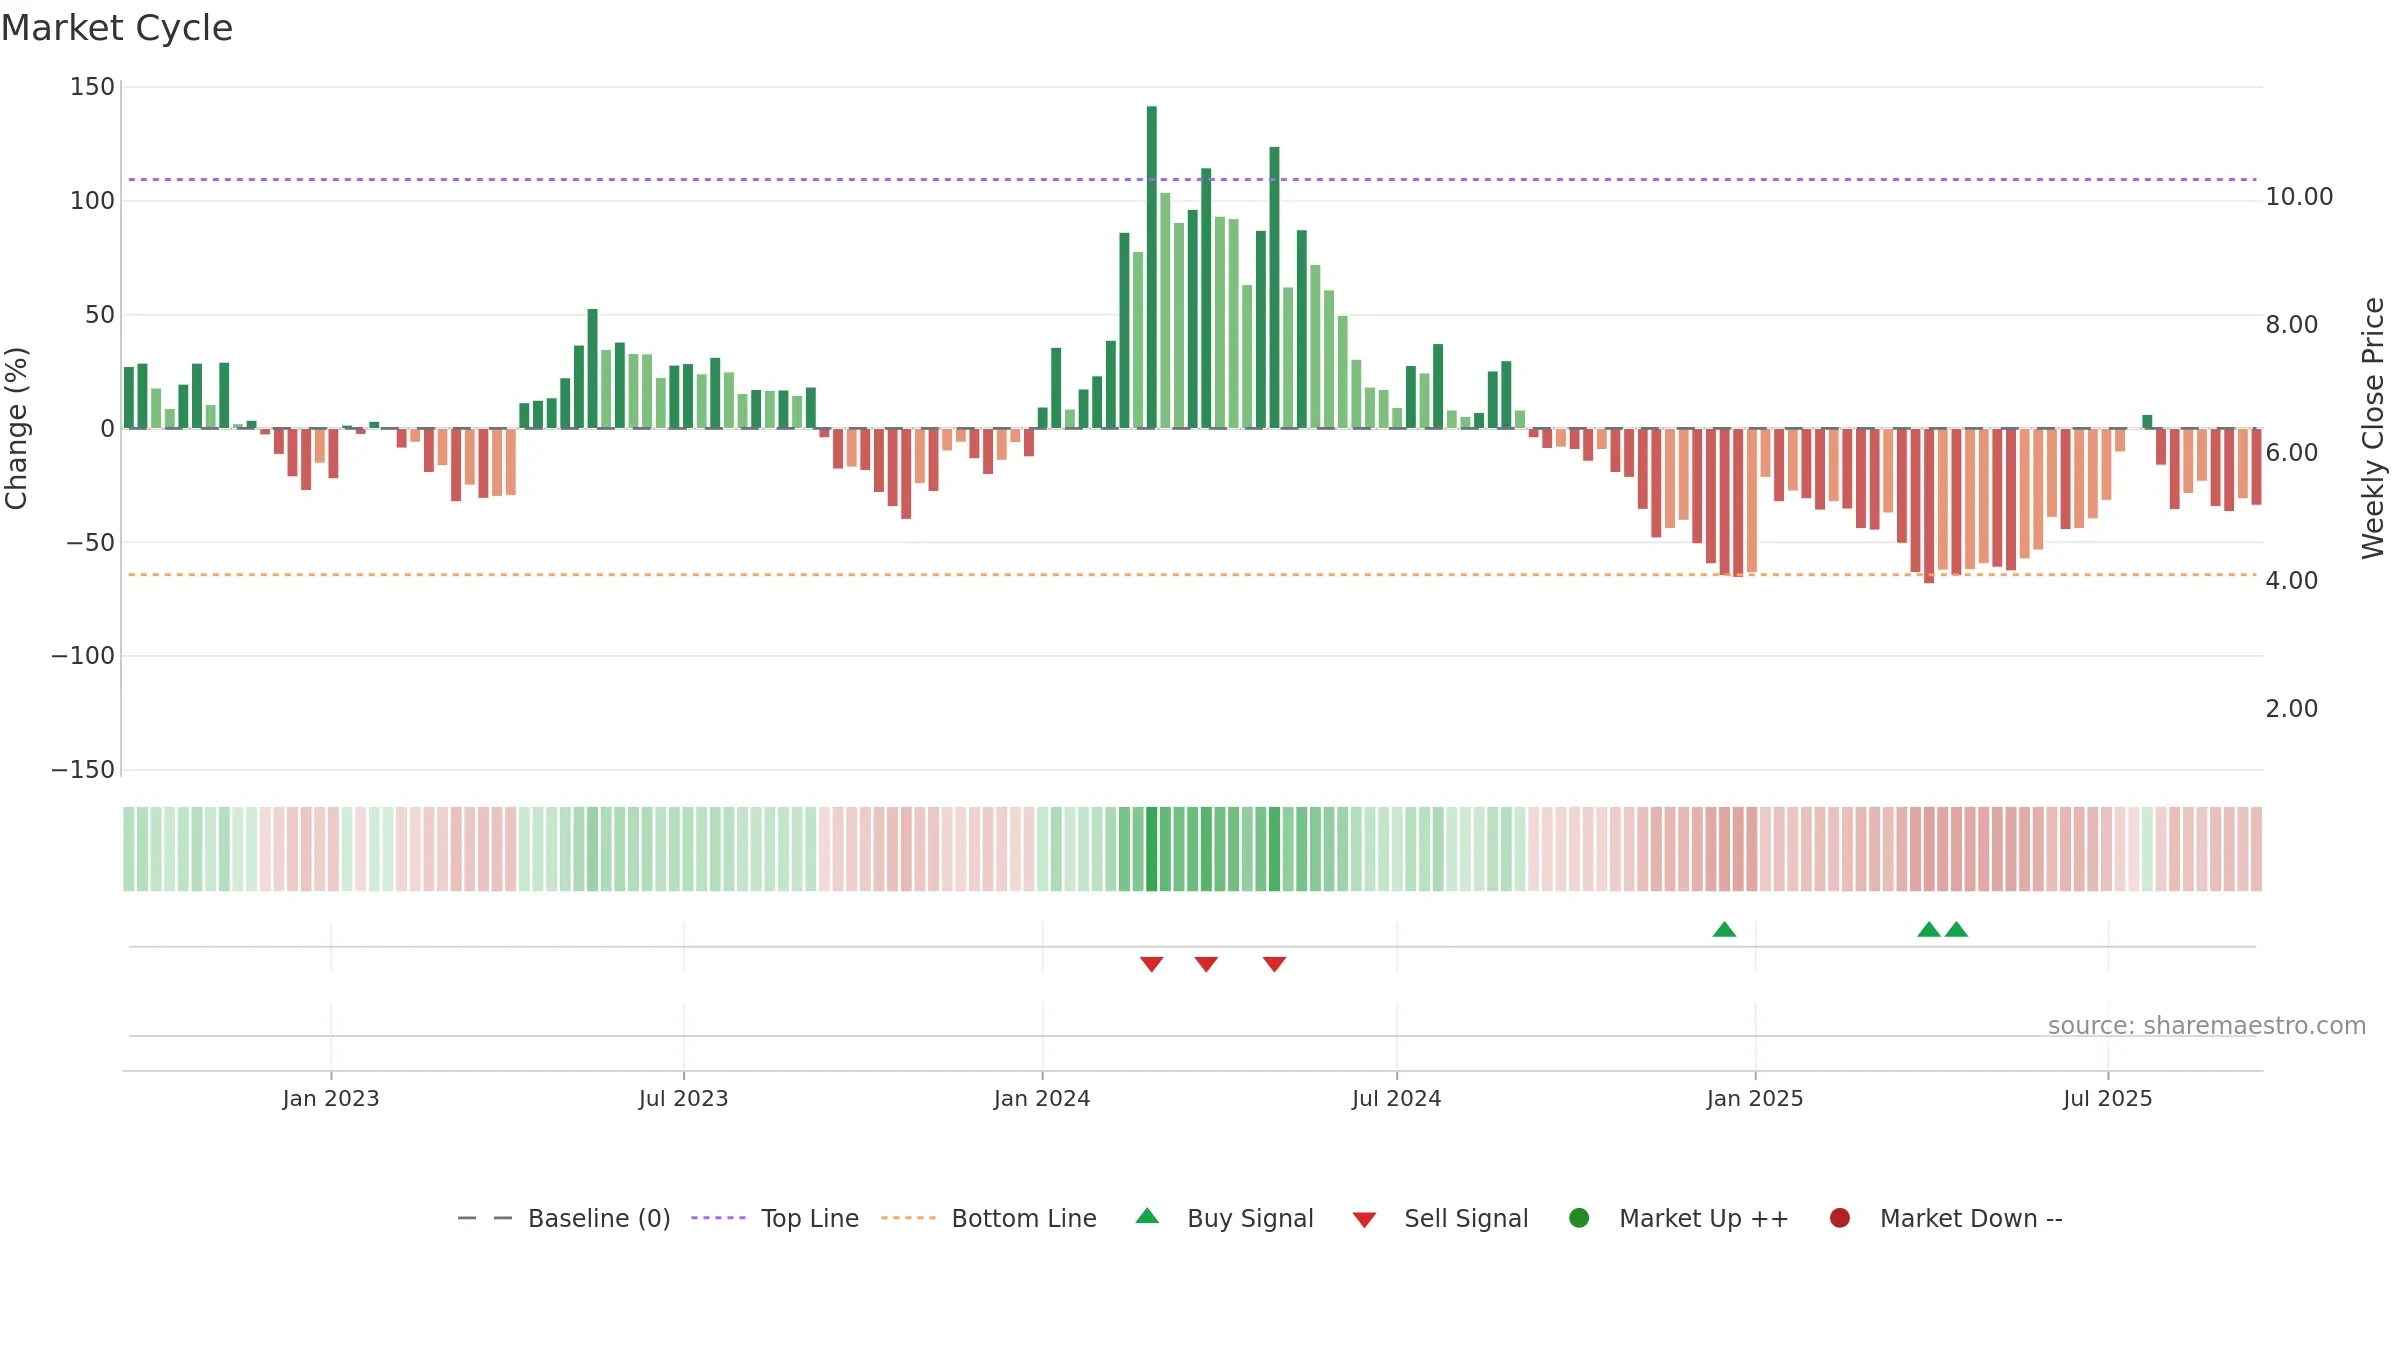The height and width of the screenshot is (1350, 2400).
Task: Click the gray dashed Baseline legend swatch
Action: point(485,1218)
